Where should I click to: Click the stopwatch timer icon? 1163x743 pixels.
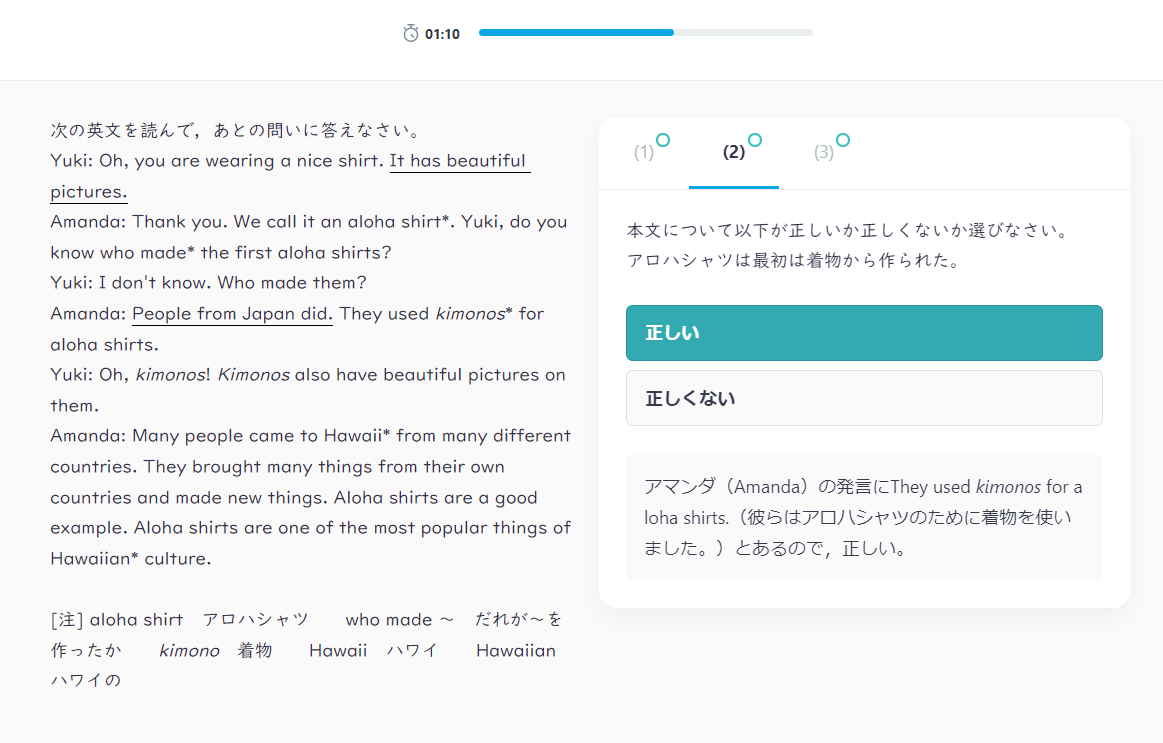click(411, 34)
